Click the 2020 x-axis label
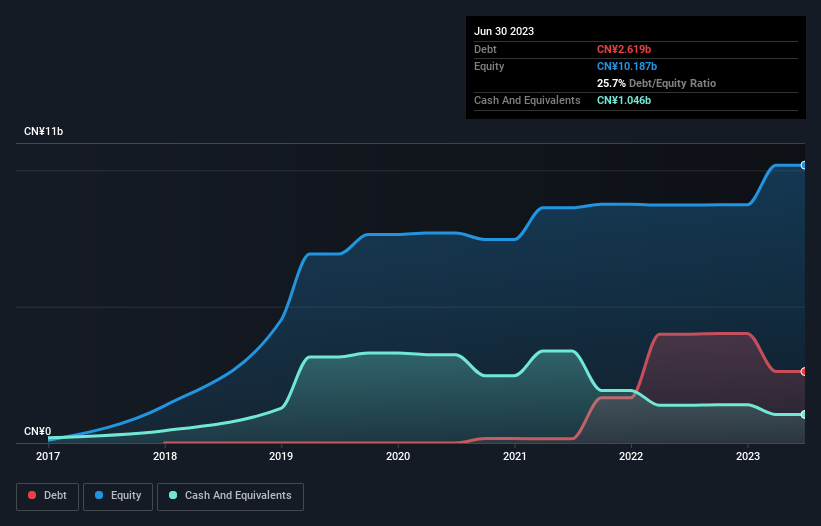The height and width of the screenshot is (526, 821). [x=398, y=456]
